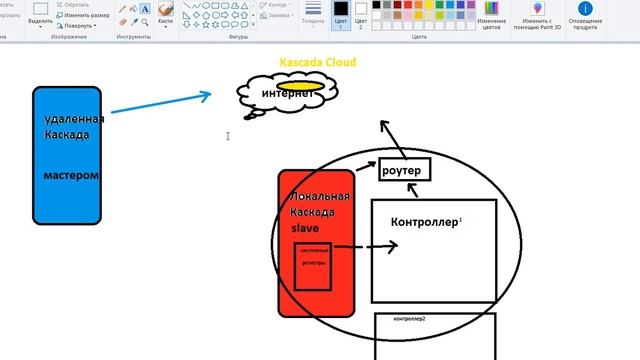Choose the Six-point star shape
Screen dimensions: 640x360
(x=216, y=24)
